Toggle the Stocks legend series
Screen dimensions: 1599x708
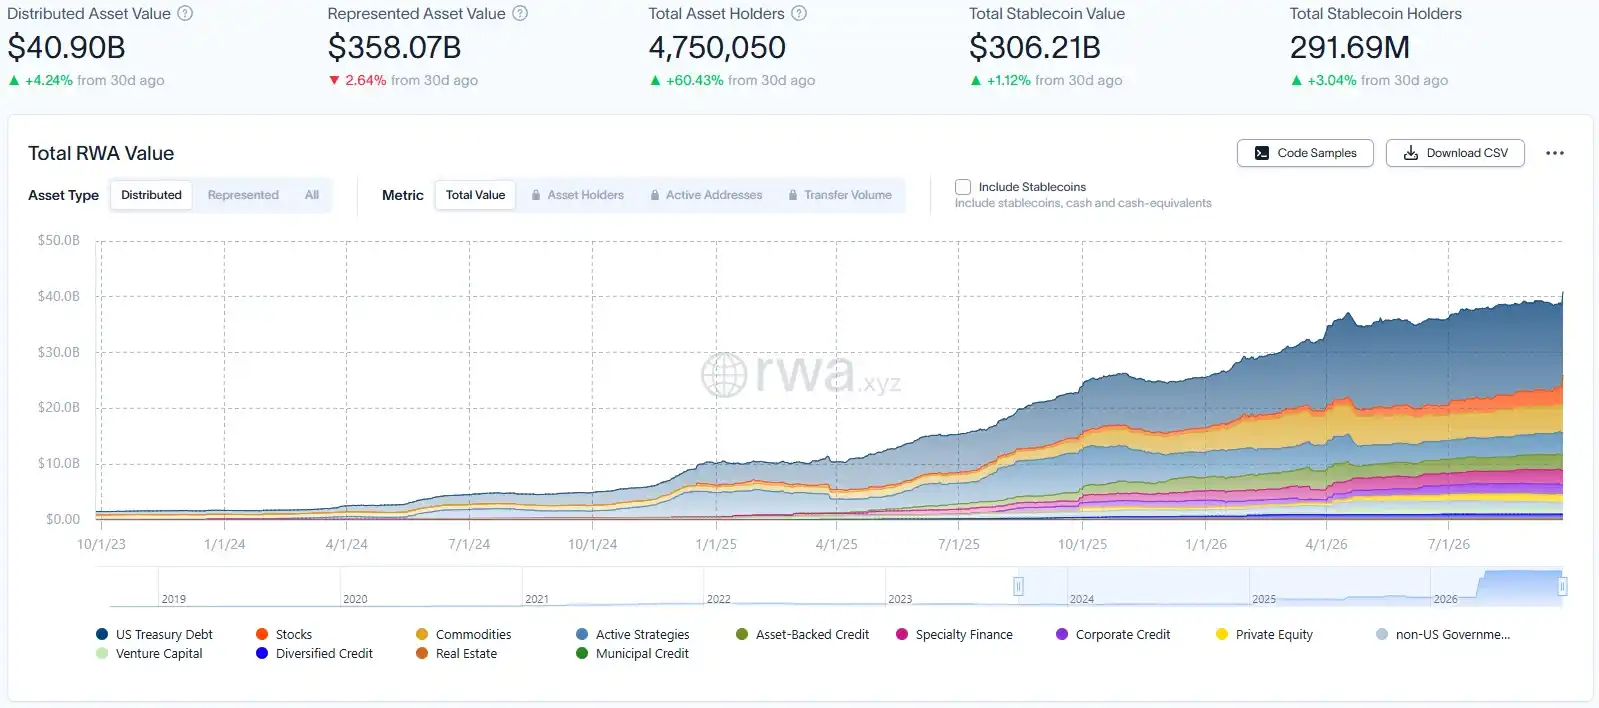pos(284,634)
